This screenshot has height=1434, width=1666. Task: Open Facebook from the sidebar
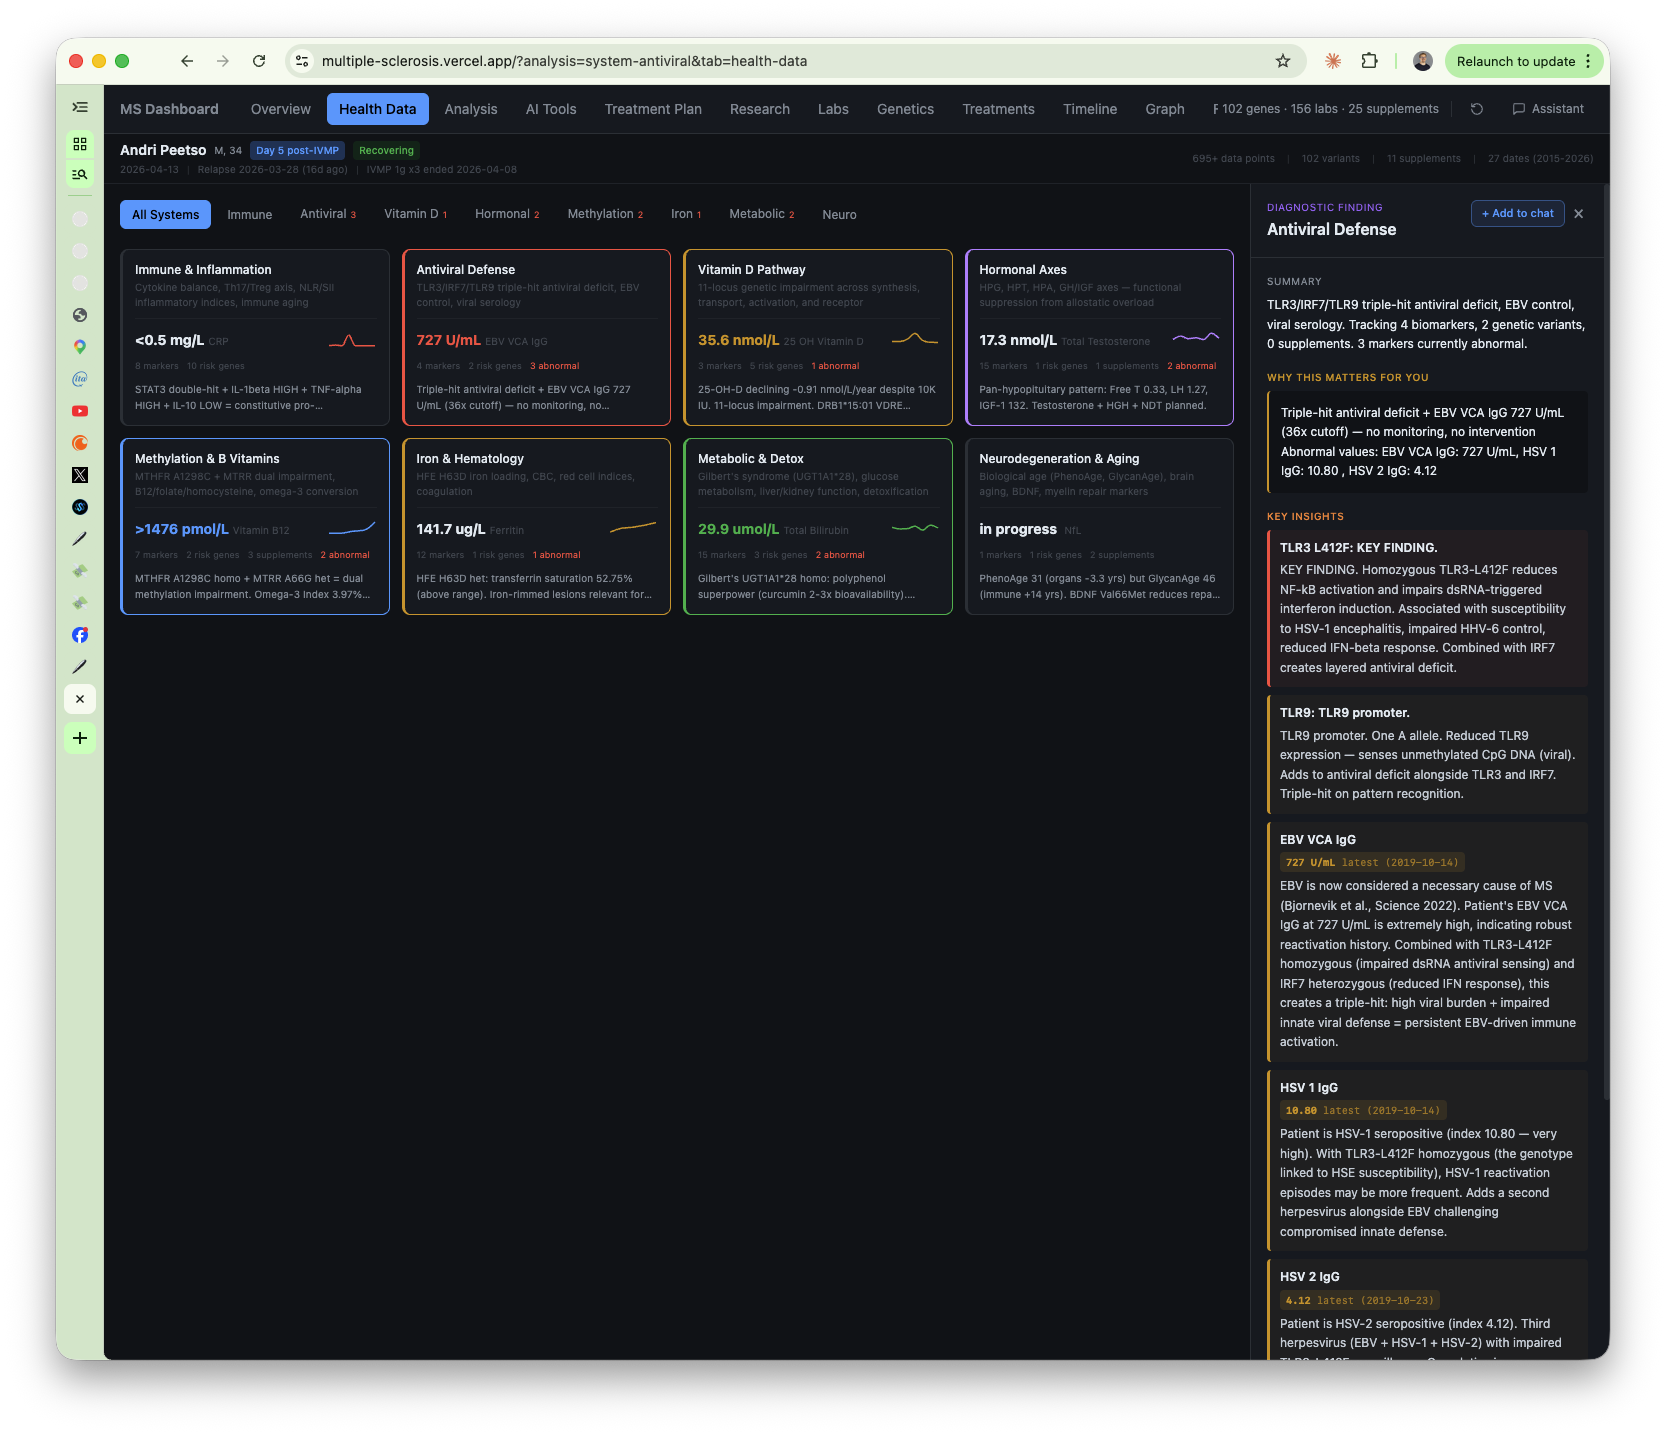tap(80, 635)
